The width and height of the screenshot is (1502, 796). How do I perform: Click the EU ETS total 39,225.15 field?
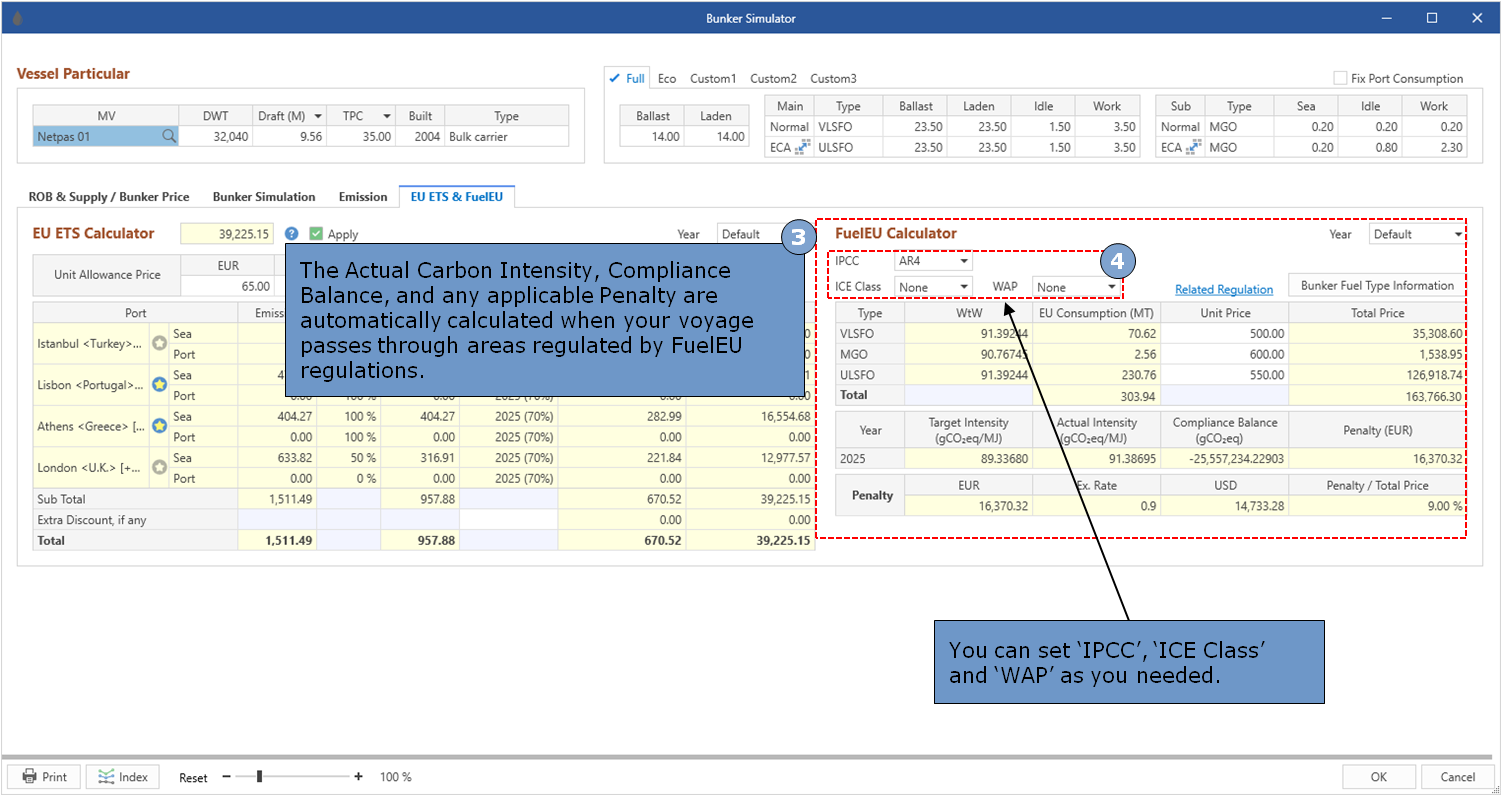pos(227,234)
